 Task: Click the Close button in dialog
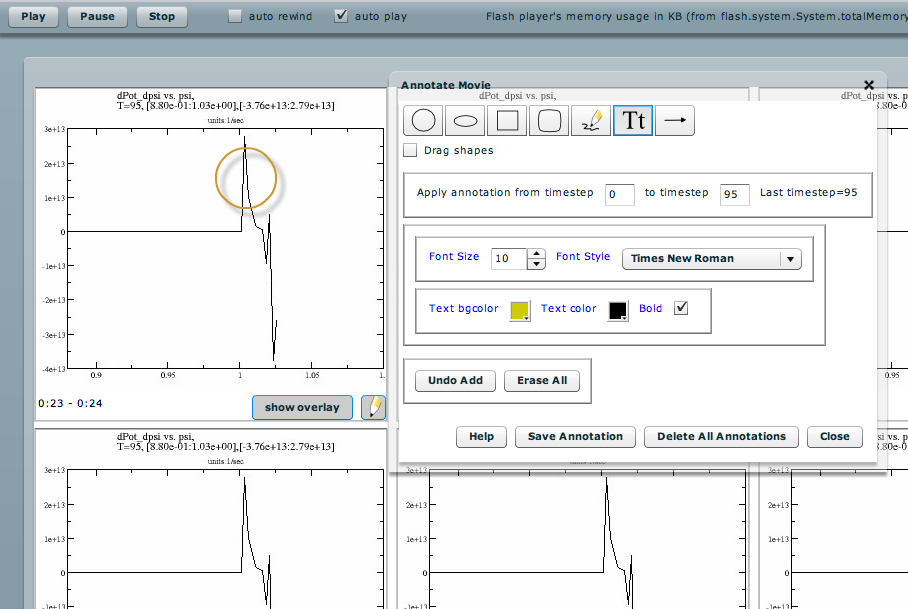pos(834,436)
